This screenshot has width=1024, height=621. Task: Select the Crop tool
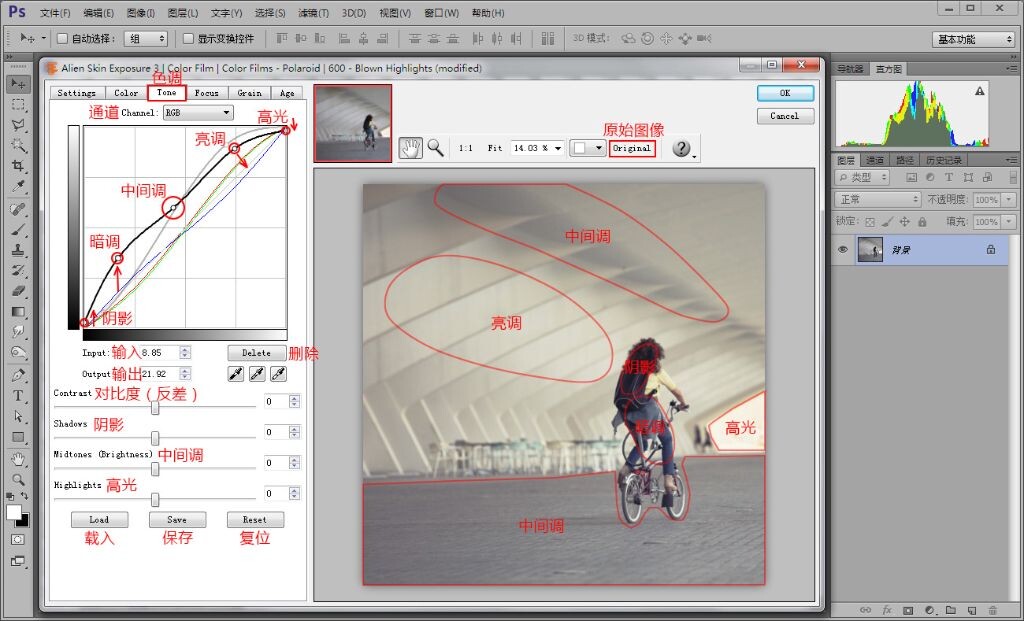tap(18, 166)
